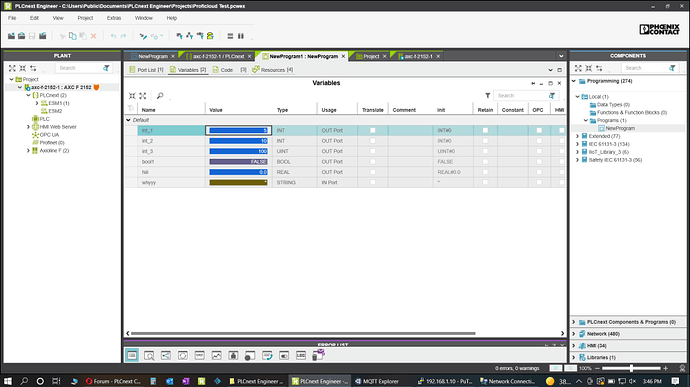Toggle OPC checkbox for int_2 row
The height and width of the screenshot is (387, 690).
(x=539, y=141)
